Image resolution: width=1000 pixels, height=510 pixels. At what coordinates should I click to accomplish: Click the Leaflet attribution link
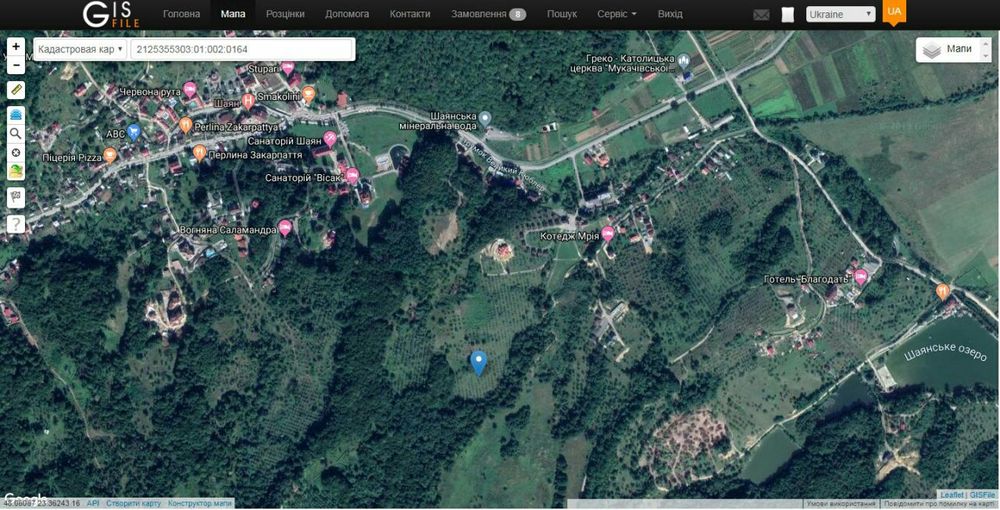click(953, 495)
